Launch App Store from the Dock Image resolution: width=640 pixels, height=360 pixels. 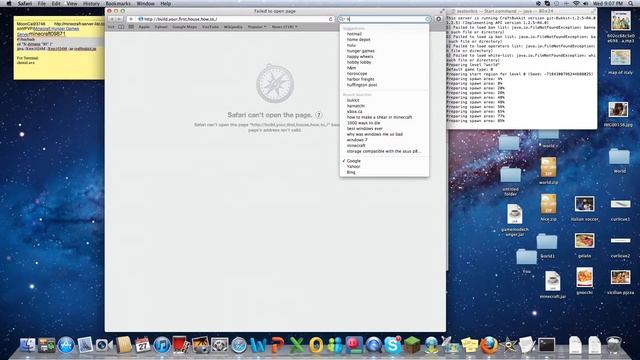[66, 345]
